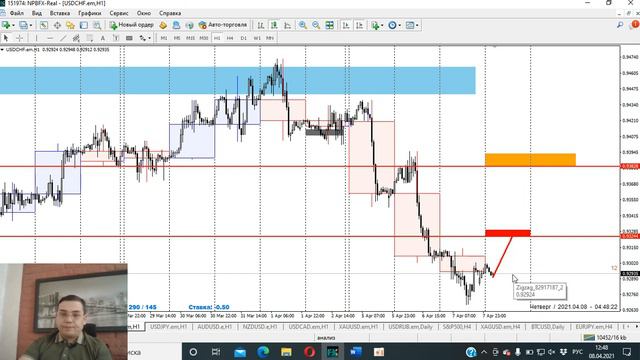Image resolution: width=640 pixels, height=360 pixels.
Task: Open the profiles icon
Action: tap(24, 25)
